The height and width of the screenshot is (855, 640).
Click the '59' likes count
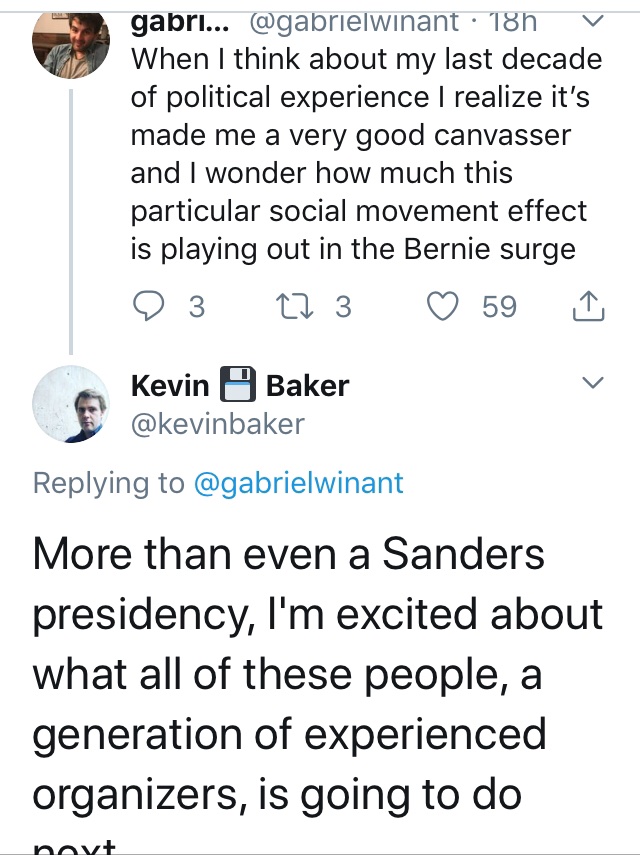(x=499, y=306)
